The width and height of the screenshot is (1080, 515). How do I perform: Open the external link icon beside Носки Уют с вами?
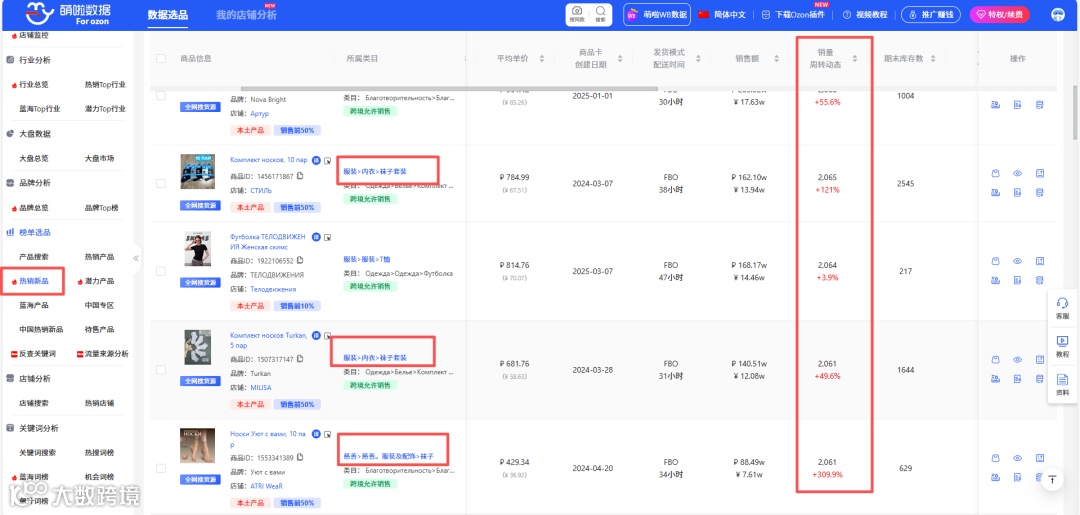click(328, 434)
